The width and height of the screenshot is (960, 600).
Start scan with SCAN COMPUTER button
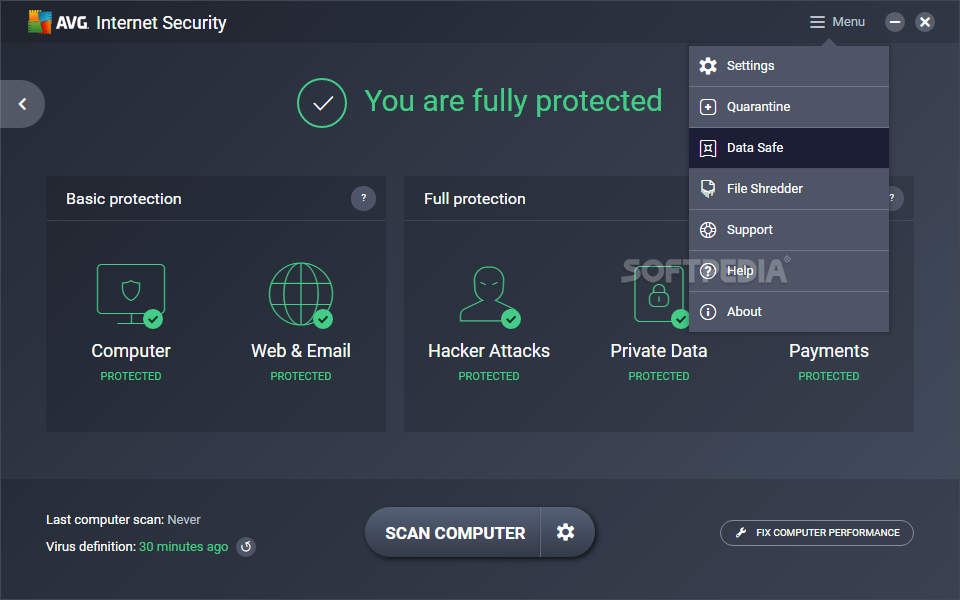click(454, 532)
